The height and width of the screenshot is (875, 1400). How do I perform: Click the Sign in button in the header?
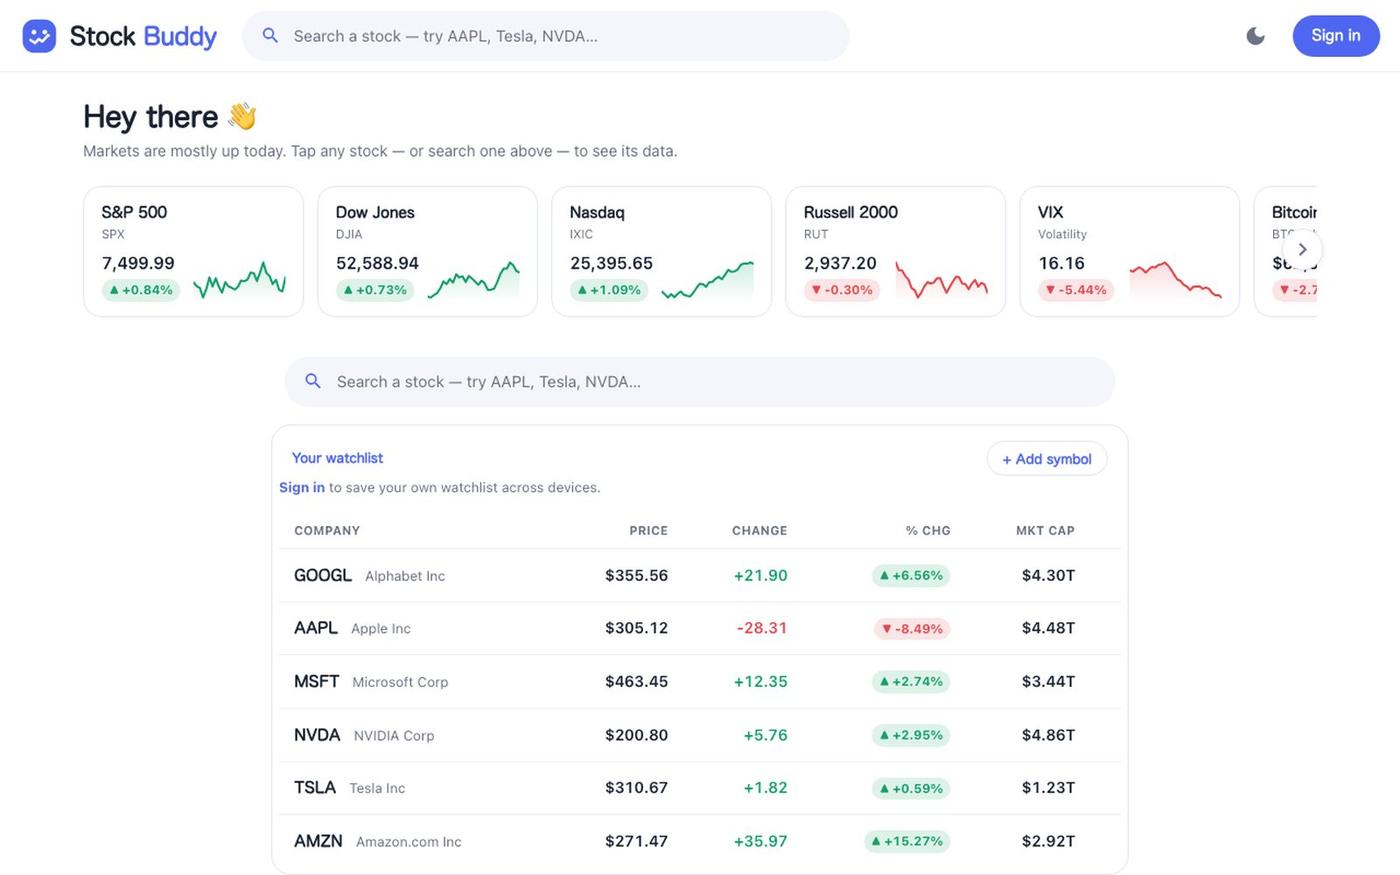[1335, 36]
